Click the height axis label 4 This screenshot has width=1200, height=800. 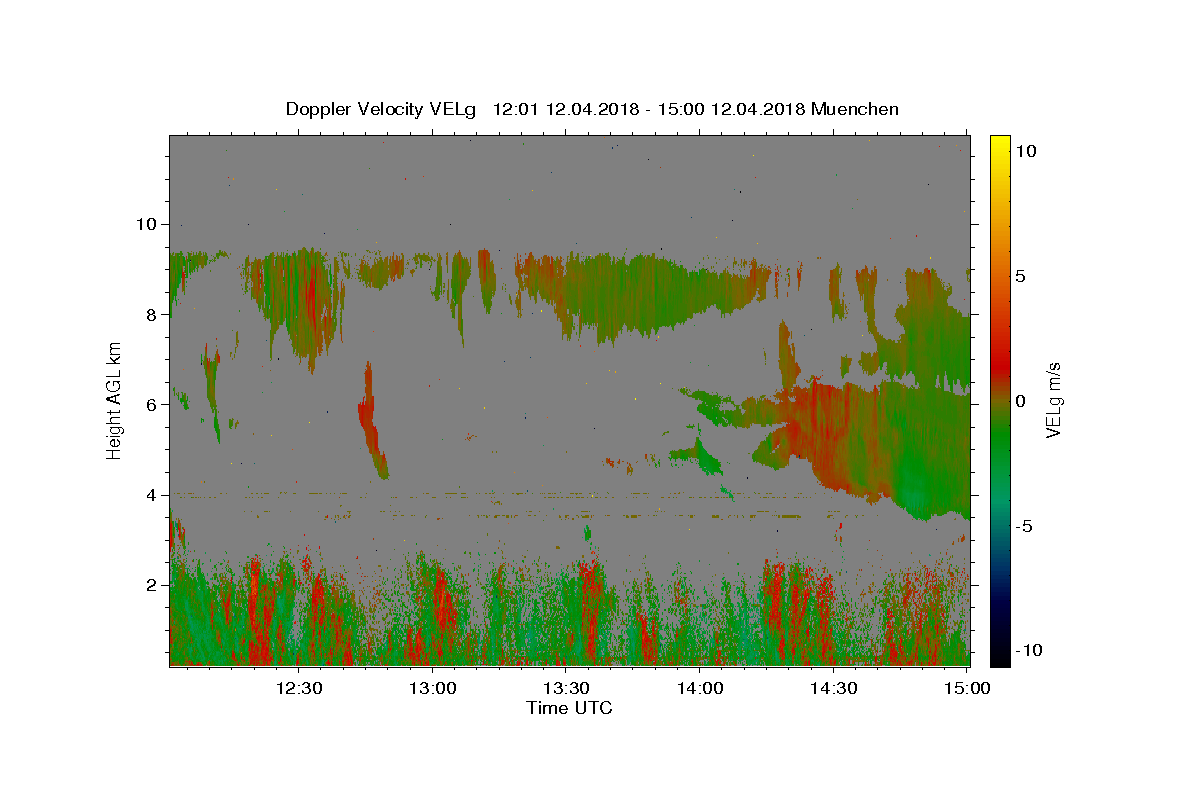pyautogui.click(x=152, y=495)
